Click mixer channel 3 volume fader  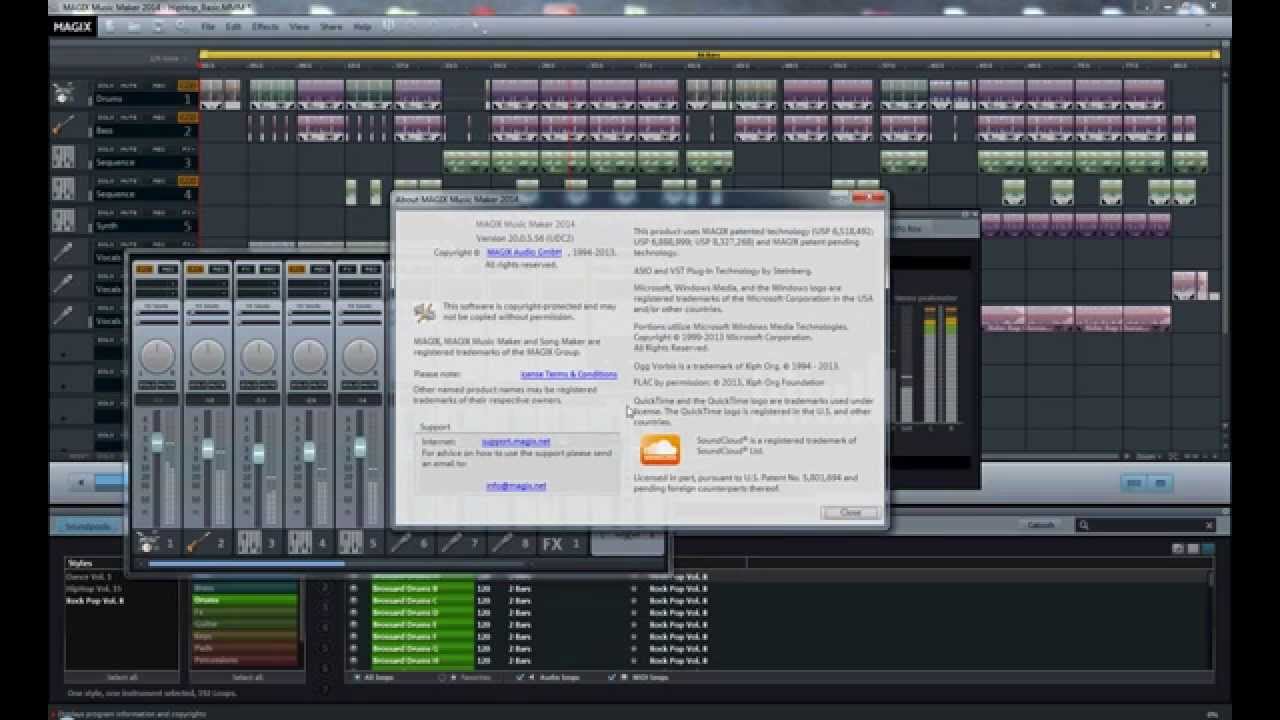click(x=258, y=453)
